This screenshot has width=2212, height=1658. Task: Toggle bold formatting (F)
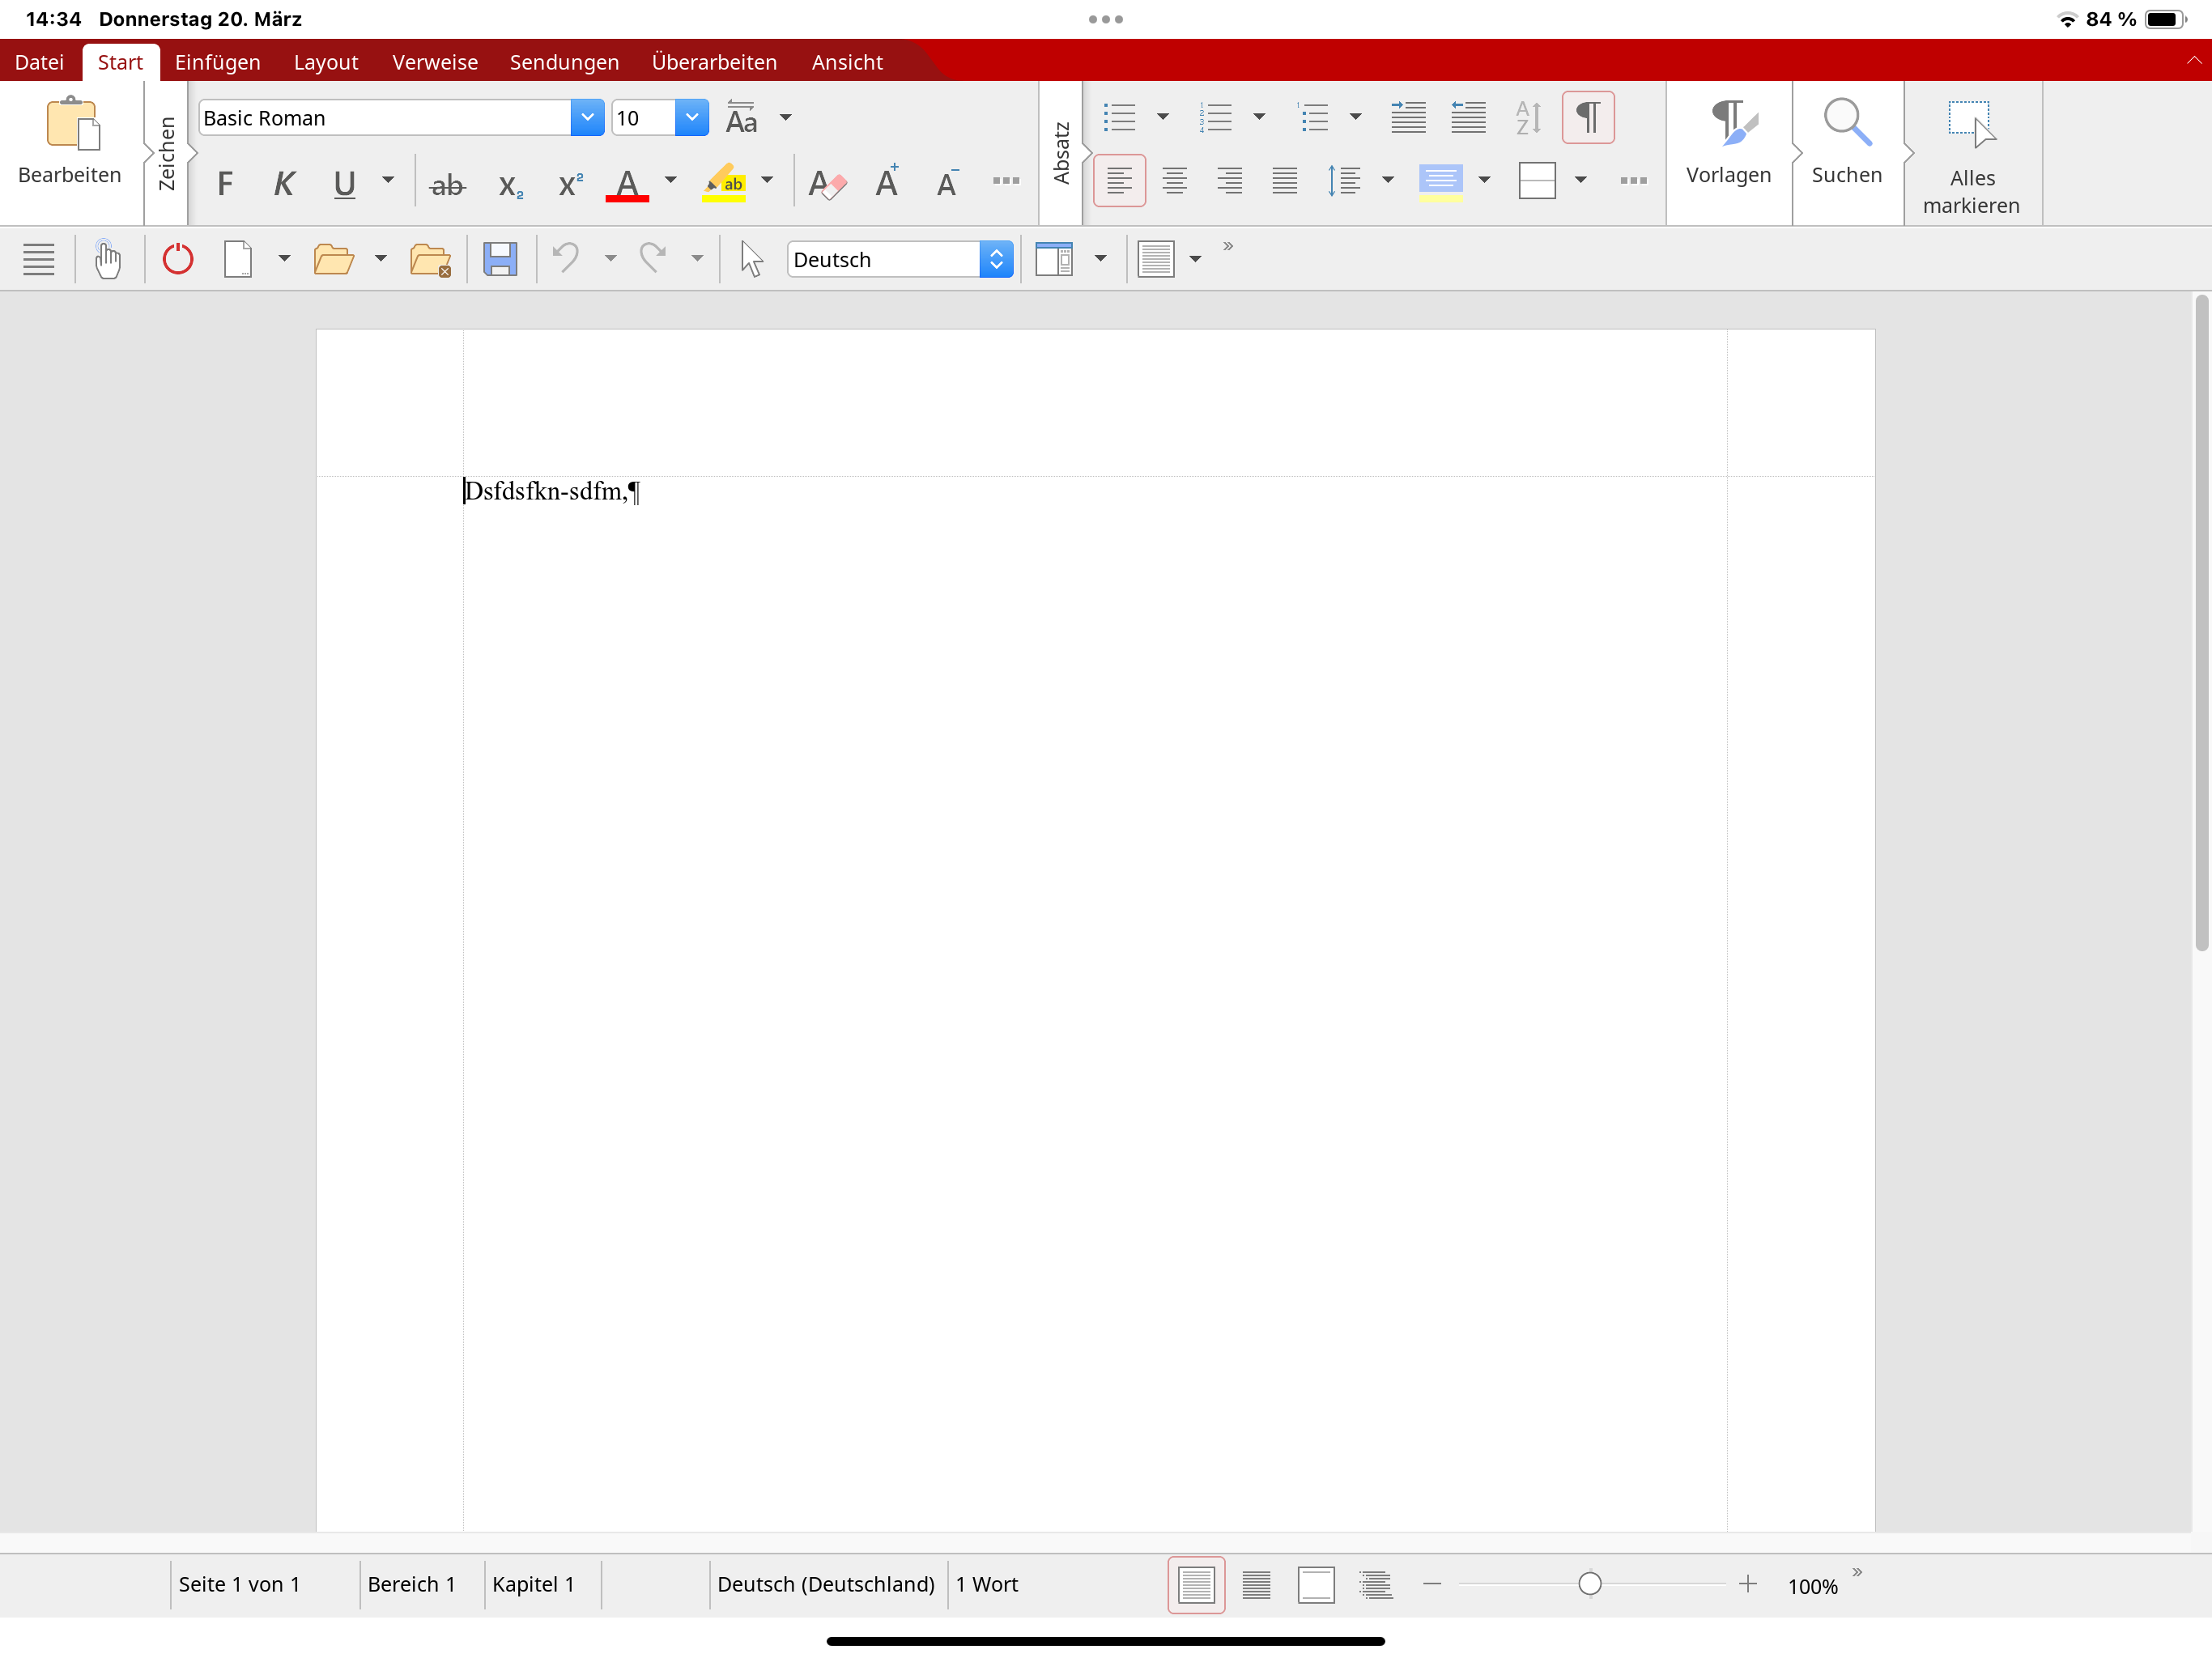point(225,184)
